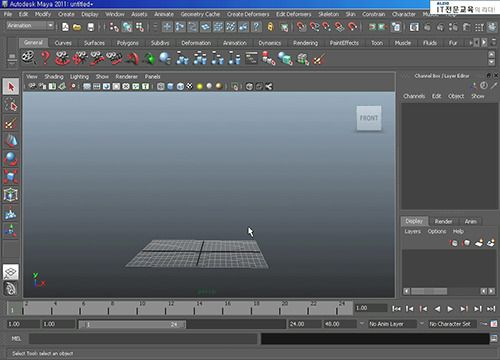500x360 pixels.
Task: Switch to the Polygons shelf tab
Action: 127,43
